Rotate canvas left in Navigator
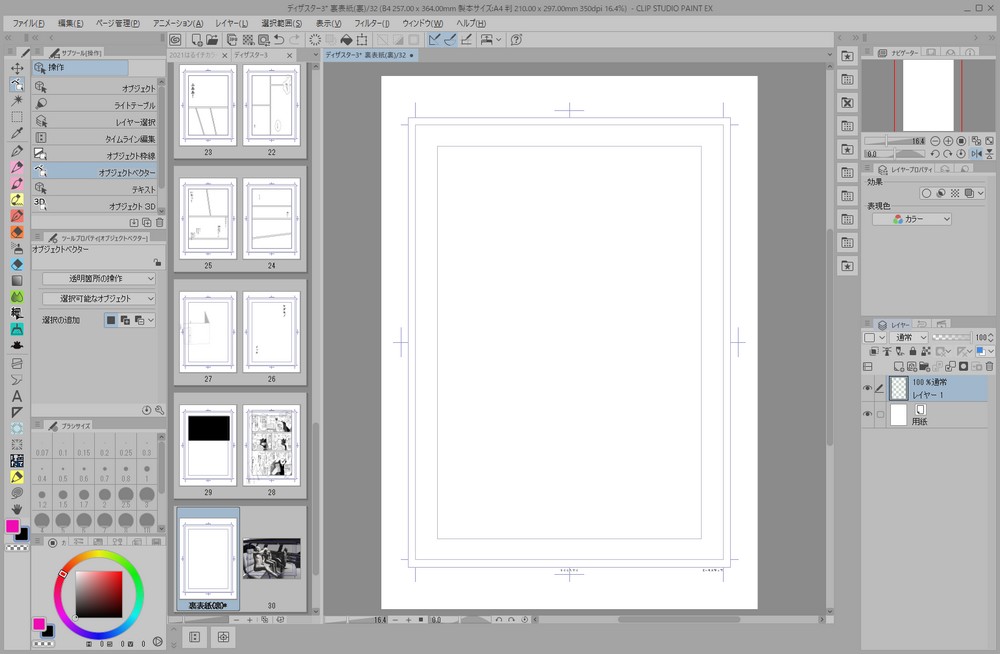Viewport: 1000px width, 654px height. 935,154
